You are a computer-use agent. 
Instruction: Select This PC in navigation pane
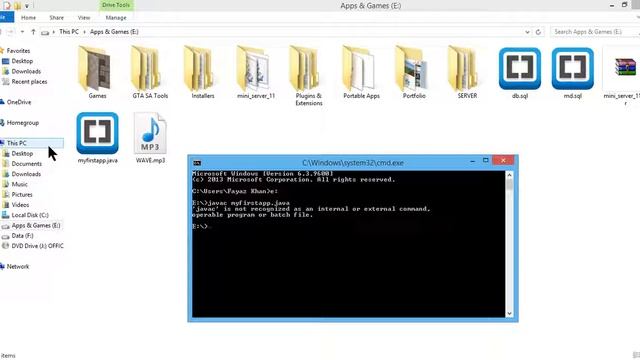coord(31,143)
